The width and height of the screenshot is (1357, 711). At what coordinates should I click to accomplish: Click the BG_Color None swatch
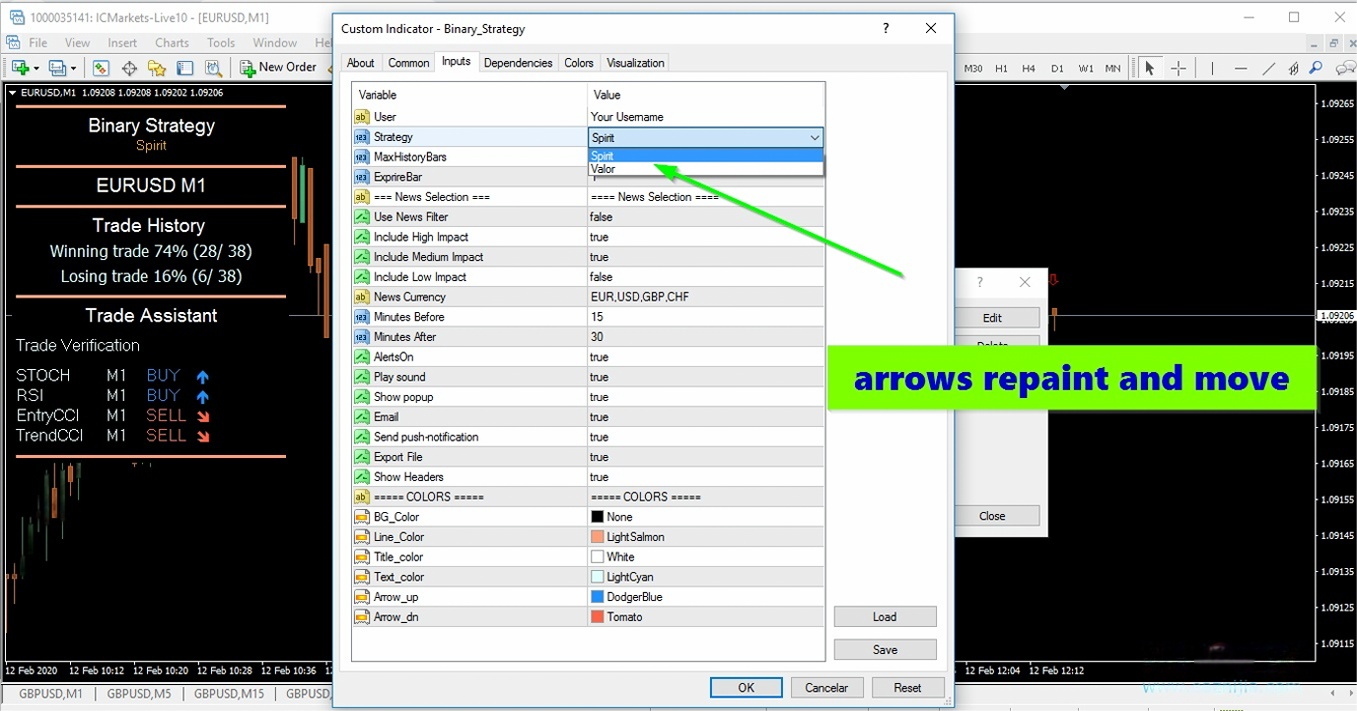coord(597,517)
